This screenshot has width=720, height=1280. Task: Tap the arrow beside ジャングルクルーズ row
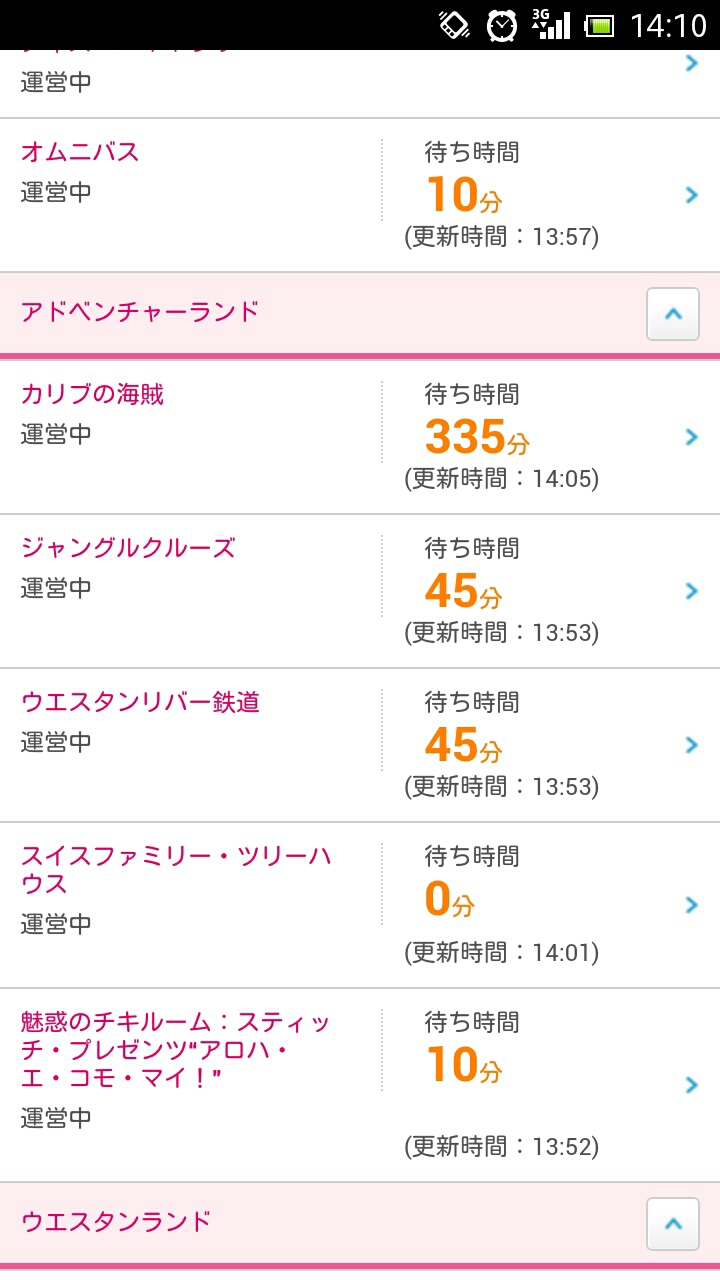coord(691,591)
